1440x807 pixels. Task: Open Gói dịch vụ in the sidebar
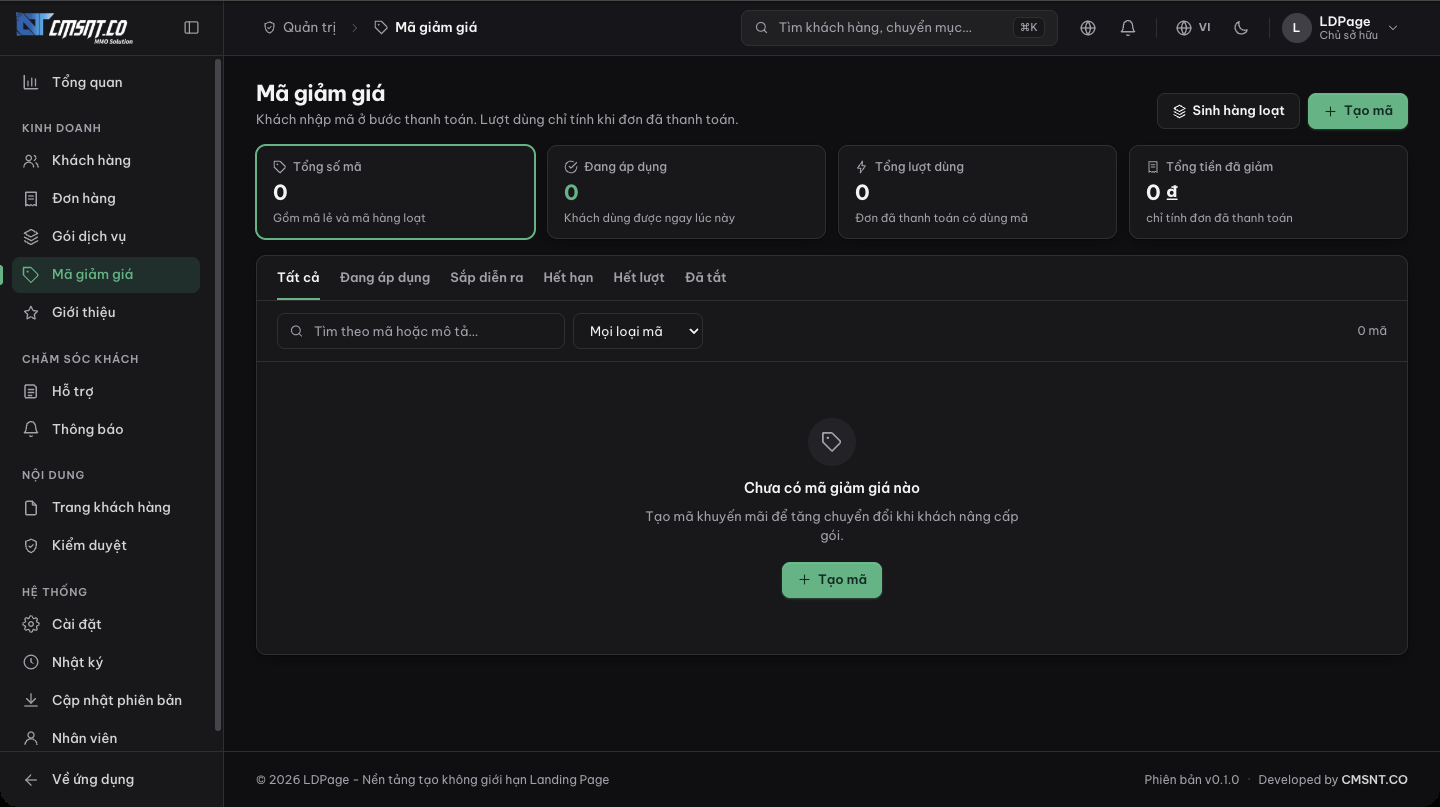106,236
